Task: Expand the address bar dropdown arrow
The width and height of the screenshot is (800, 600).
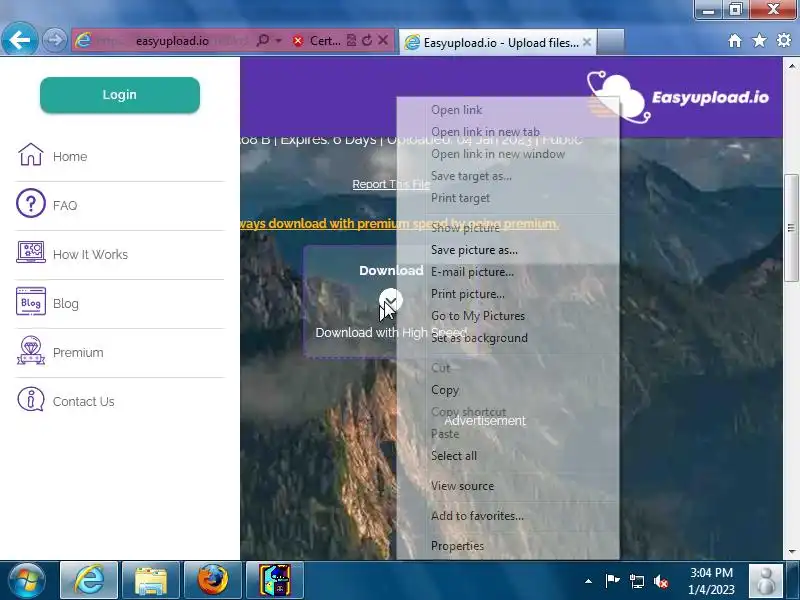Action: 279,40
